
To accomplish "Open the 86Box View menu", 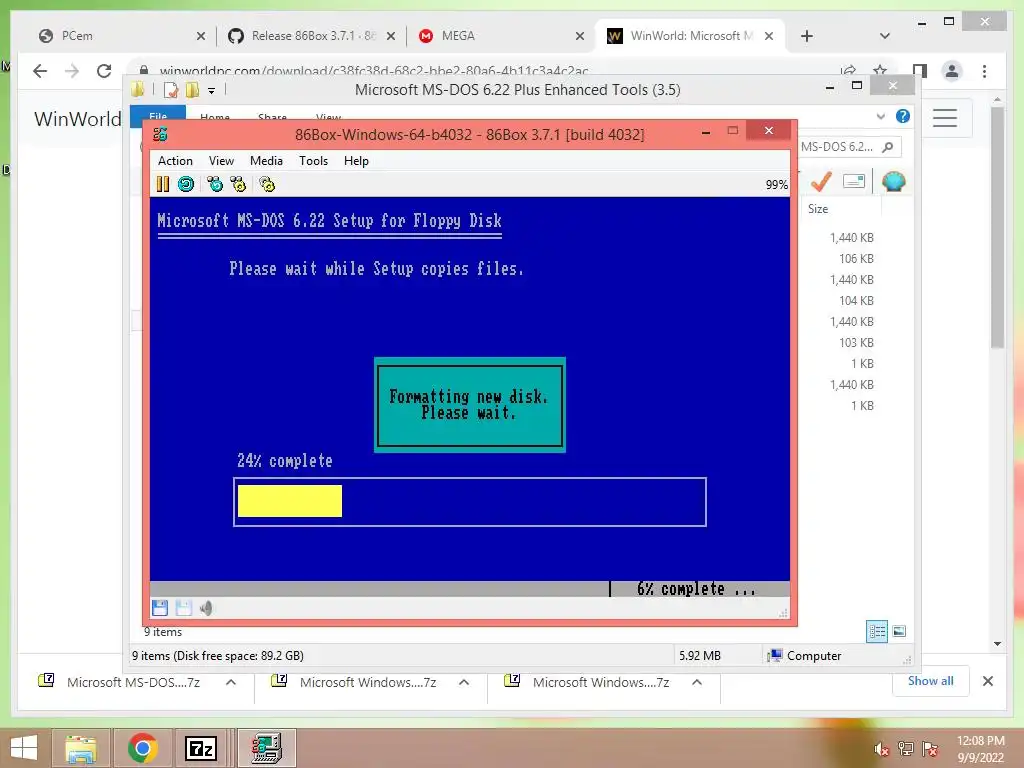I will click(221, 161).
